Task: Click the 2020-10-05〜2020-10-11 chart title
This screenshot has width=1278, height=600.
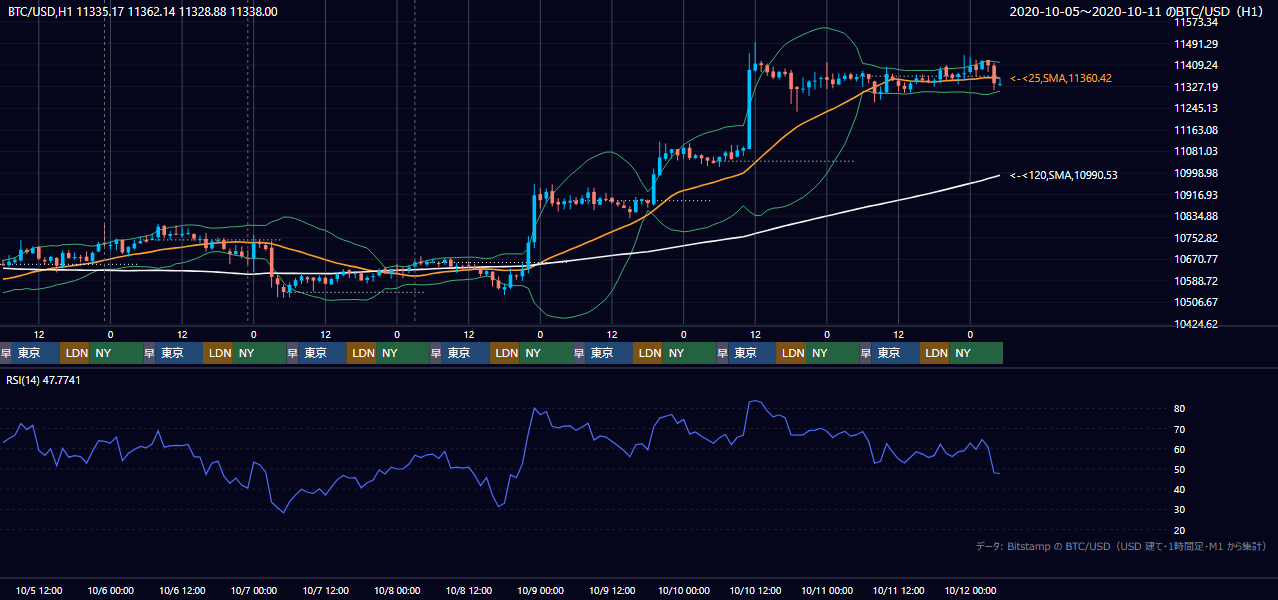Action: click(x=1138, y=12)
